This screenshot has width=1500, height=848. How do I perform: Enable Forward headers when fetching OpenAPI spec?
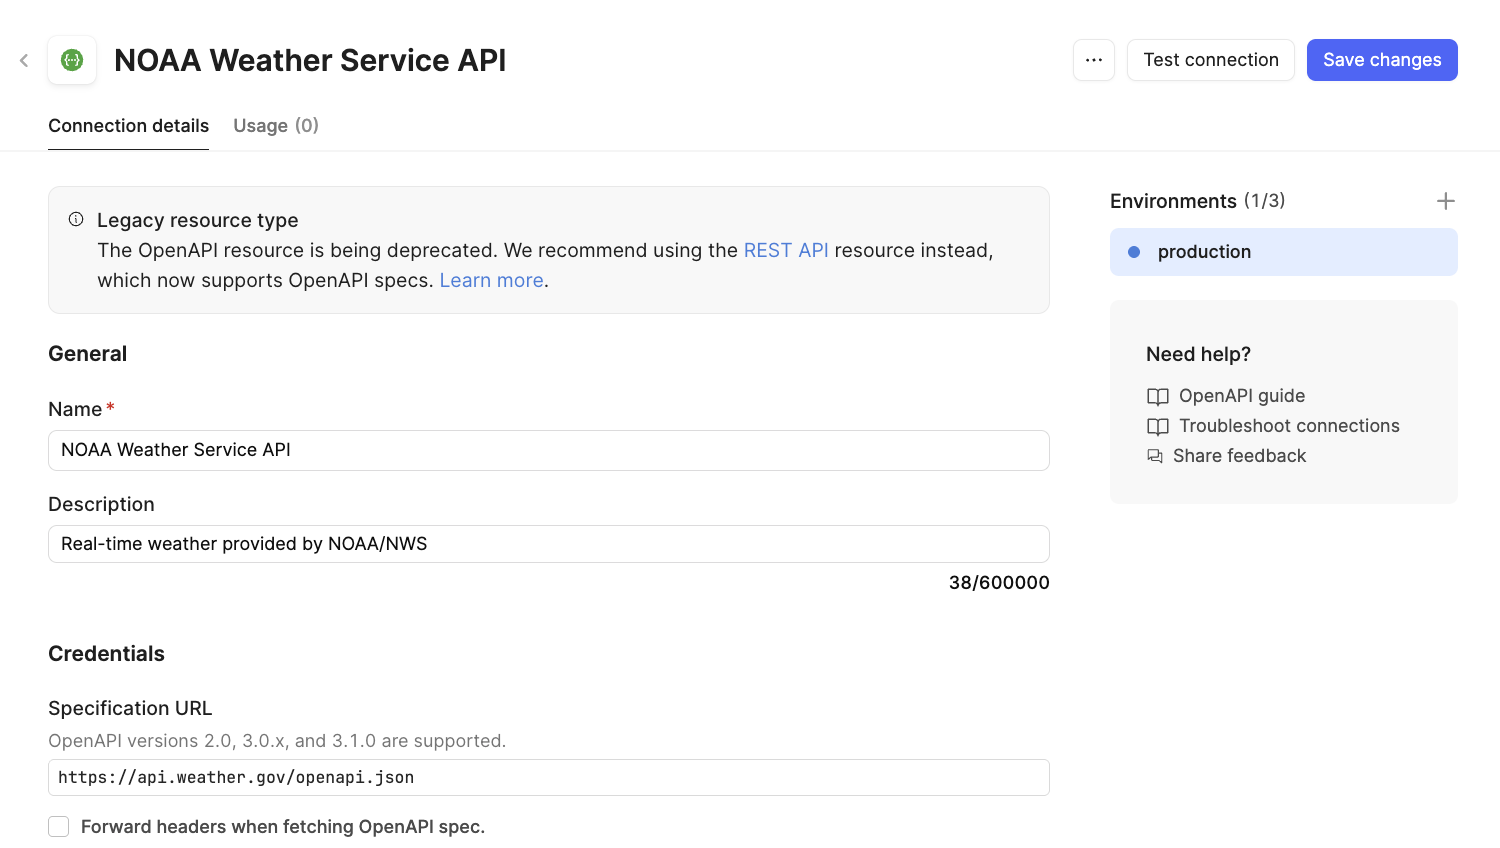(58, 826)
